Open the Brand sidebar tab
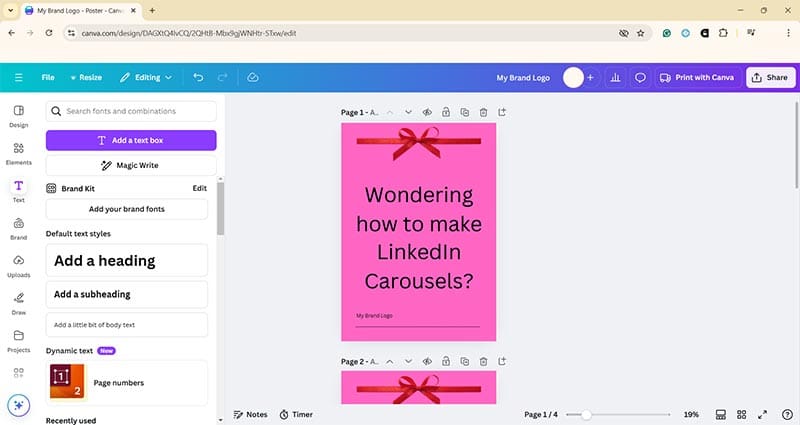This screenshot has height=425, width=800. tap(18, 229)
